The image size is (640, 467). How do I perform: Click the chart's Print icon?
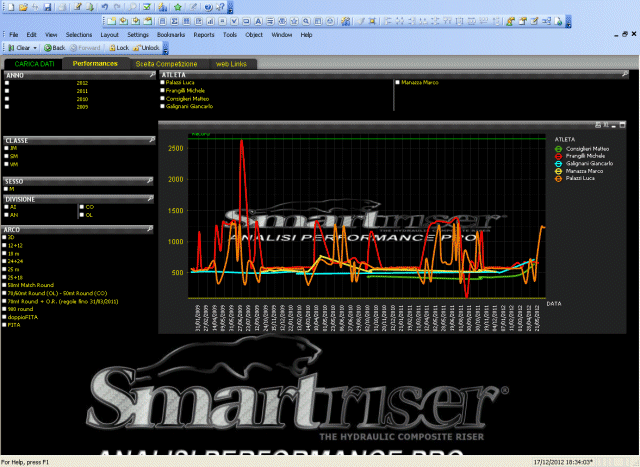pyautogui.click(x=598, y=125)
